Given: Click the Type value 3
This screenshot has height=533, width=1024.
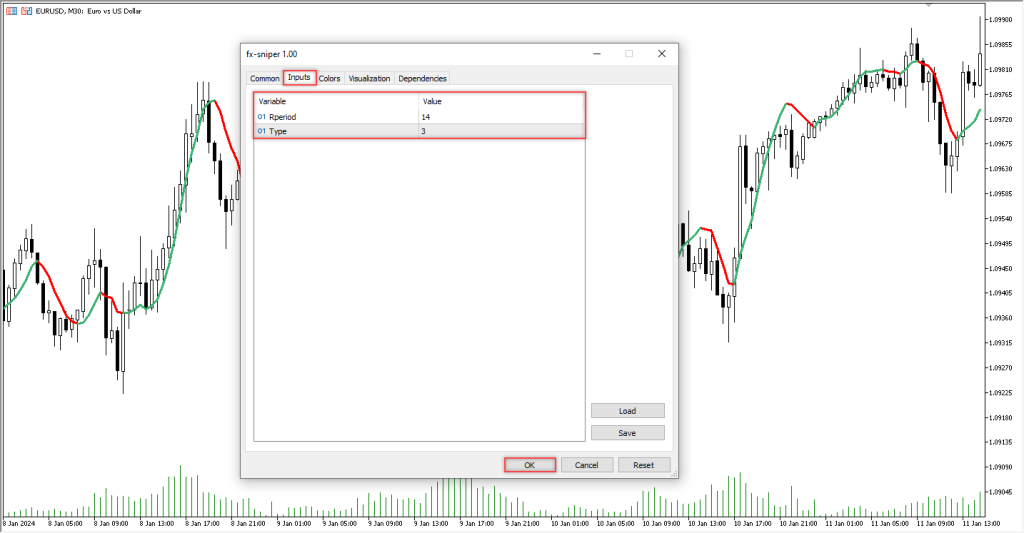Looking at the screenshot, I should pos(423,131).
